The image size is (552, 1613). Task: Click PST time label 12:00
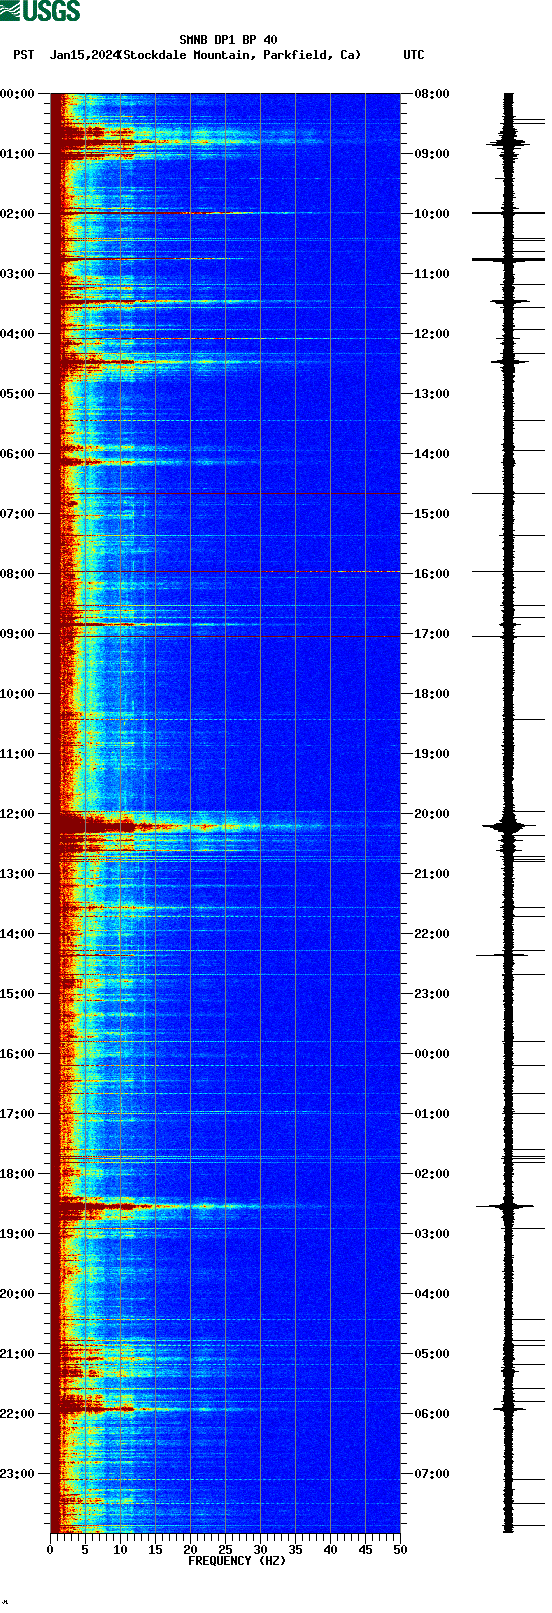[17, 814]
